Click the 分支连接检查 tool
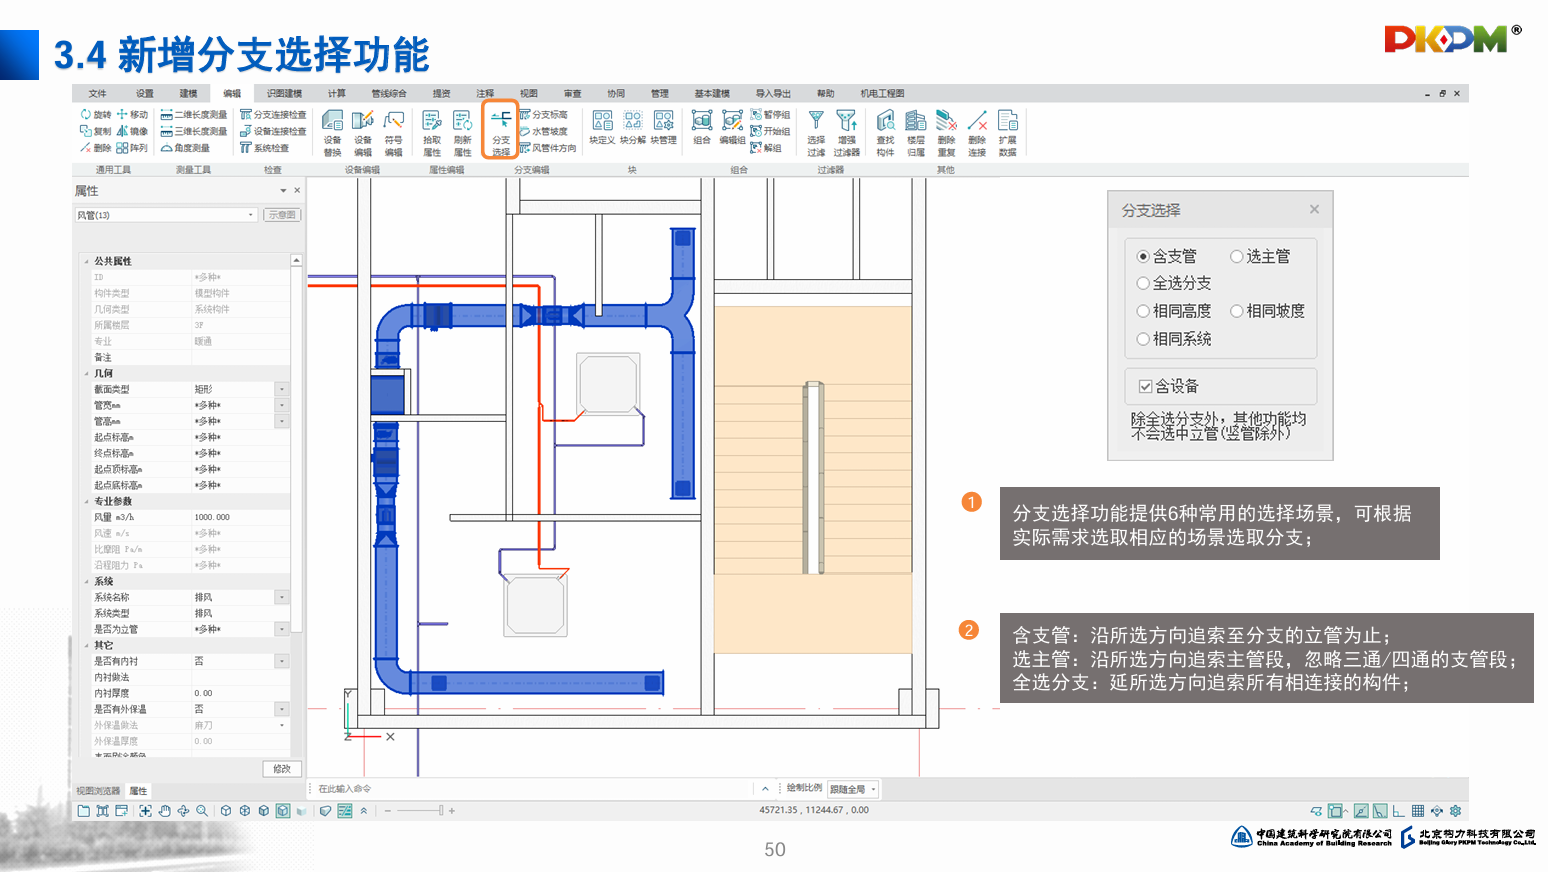This screenshot has width=1548, height=872. tap(273, 115)
